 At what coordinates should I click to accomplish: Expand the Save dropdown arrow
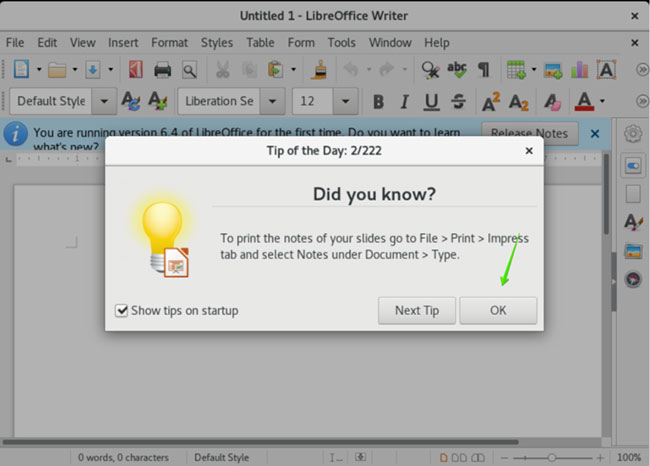(x=111, y=69)
